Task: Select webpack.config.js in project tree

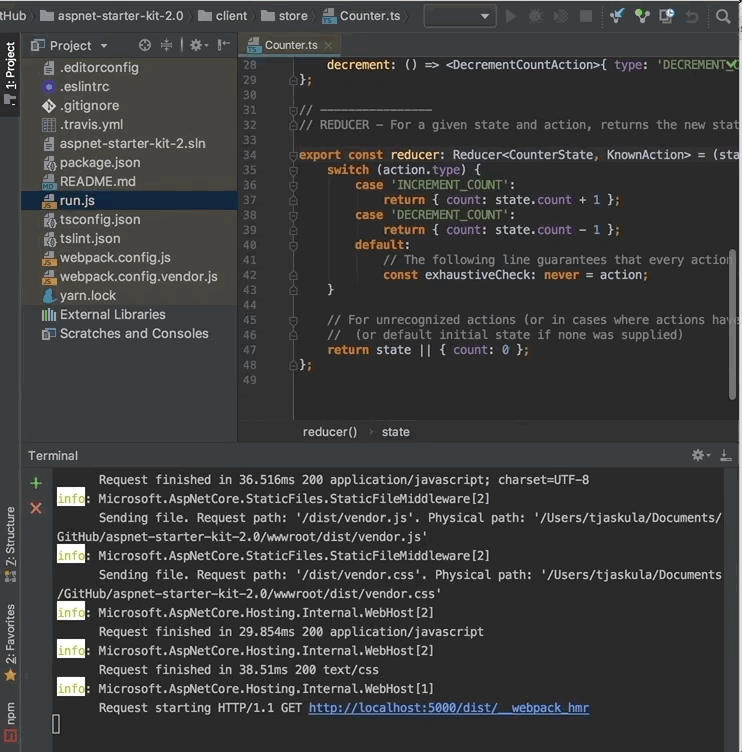Action: [x=130, y=258]
